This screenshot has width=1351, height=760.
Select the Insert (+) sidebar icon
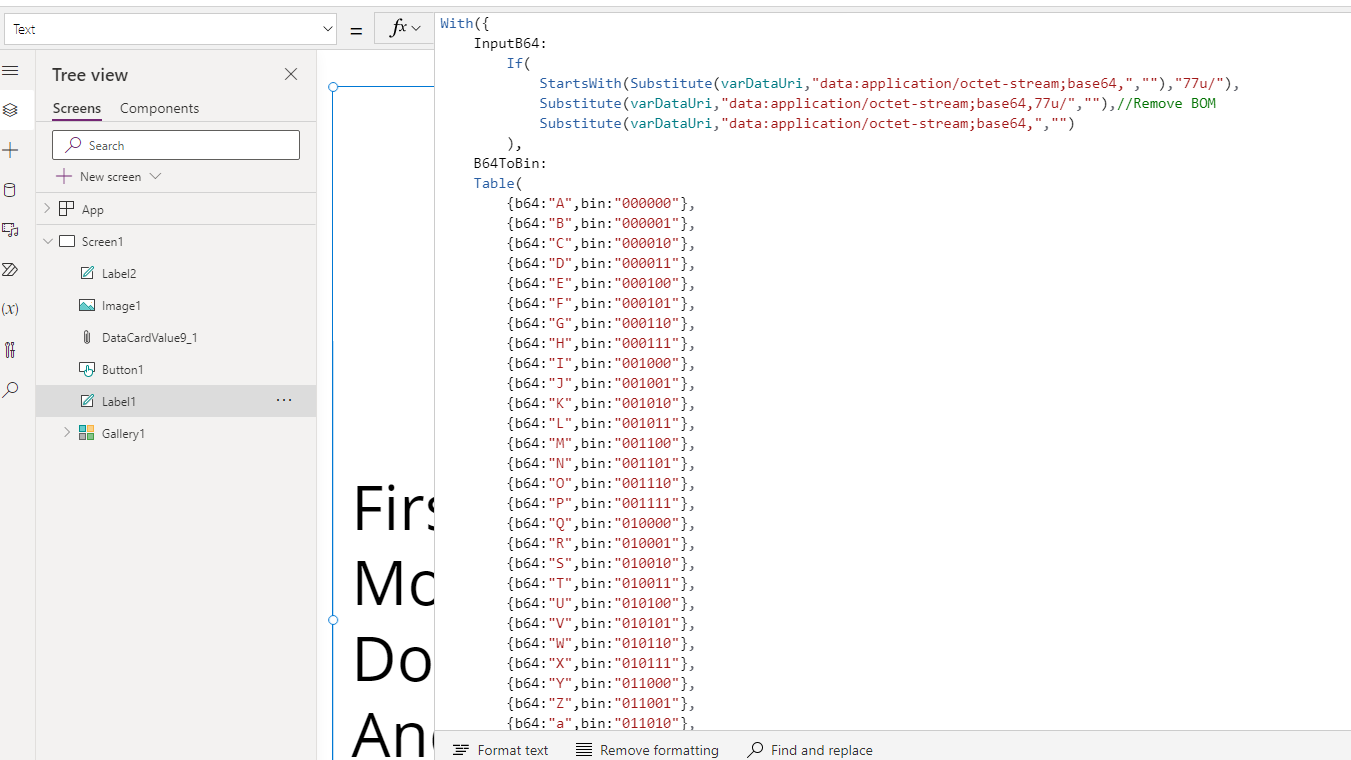click(x=12, y=149)
